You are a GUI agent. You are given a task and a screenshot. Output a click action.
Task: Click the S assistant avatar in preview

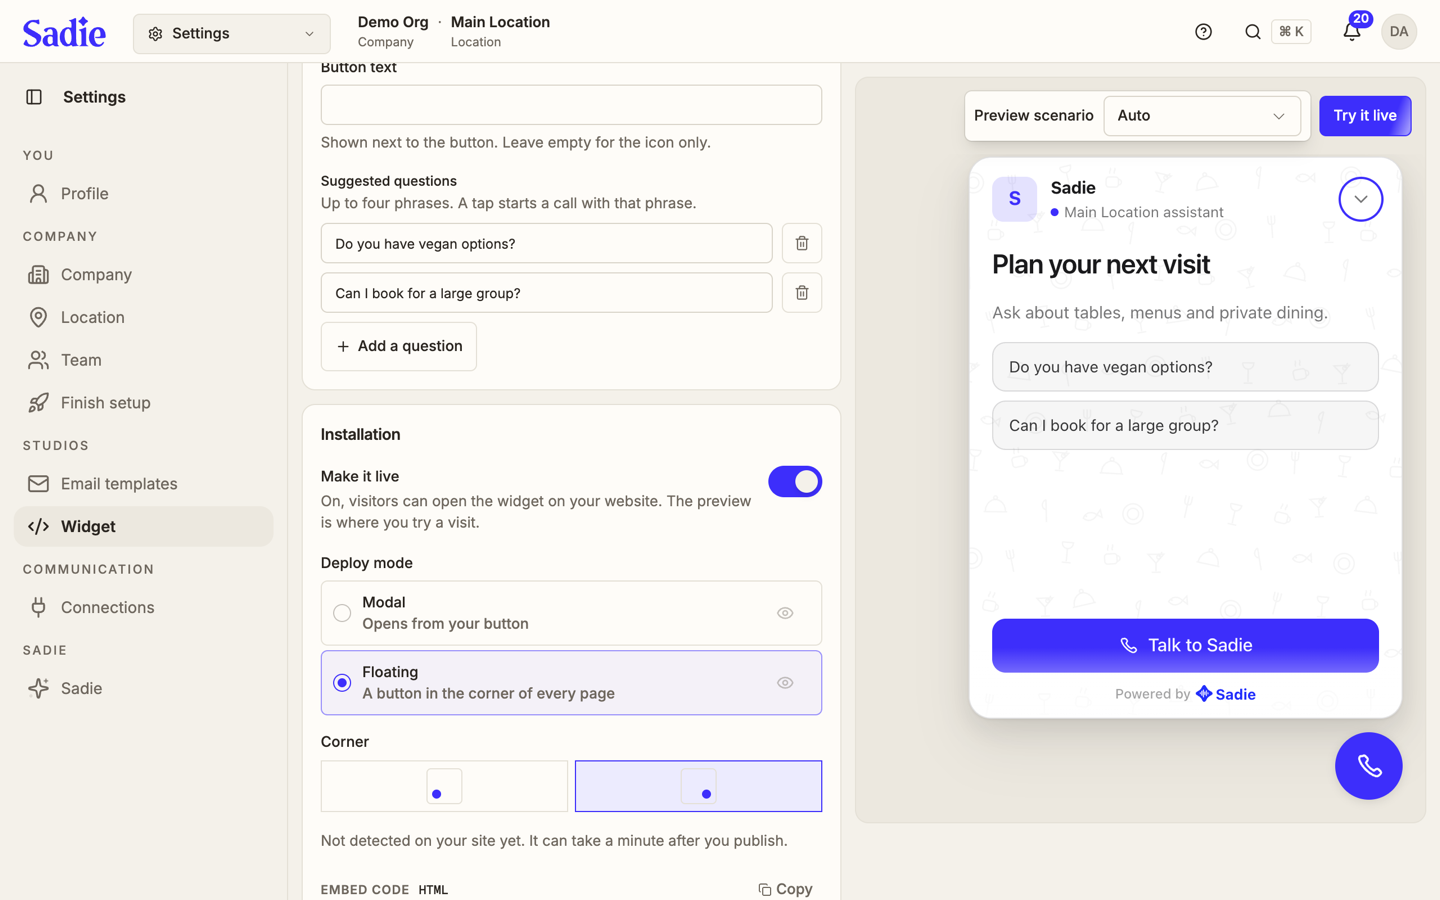pyautogui.click(x=1014, y=198)
